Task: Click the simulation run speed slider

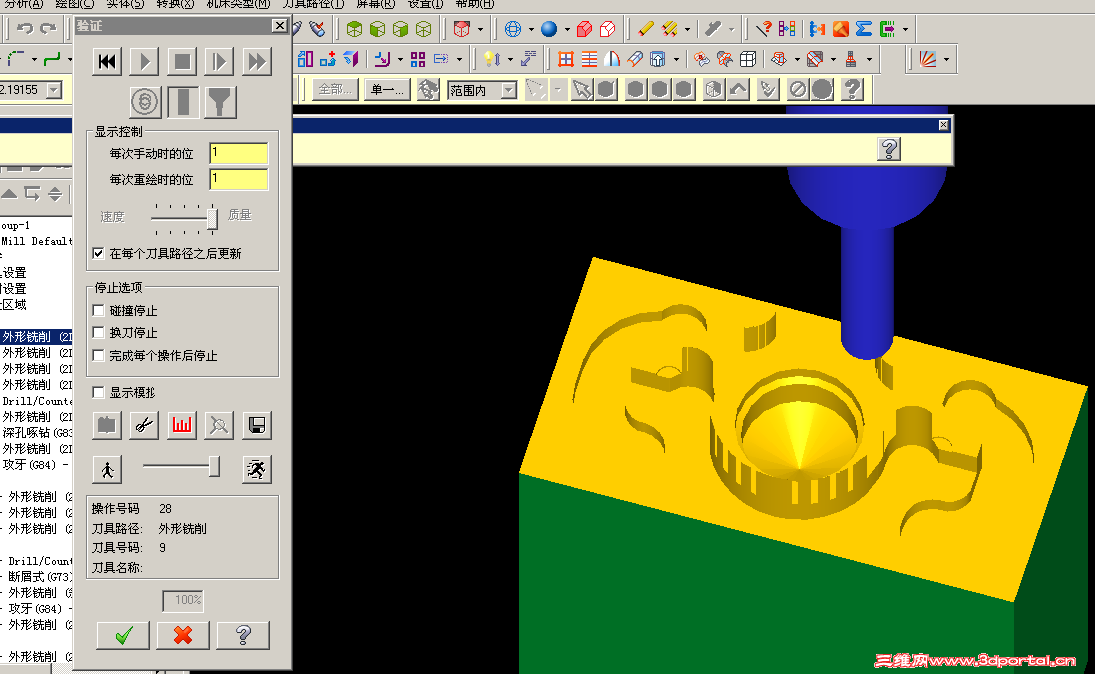Action: tap(215, 467)
